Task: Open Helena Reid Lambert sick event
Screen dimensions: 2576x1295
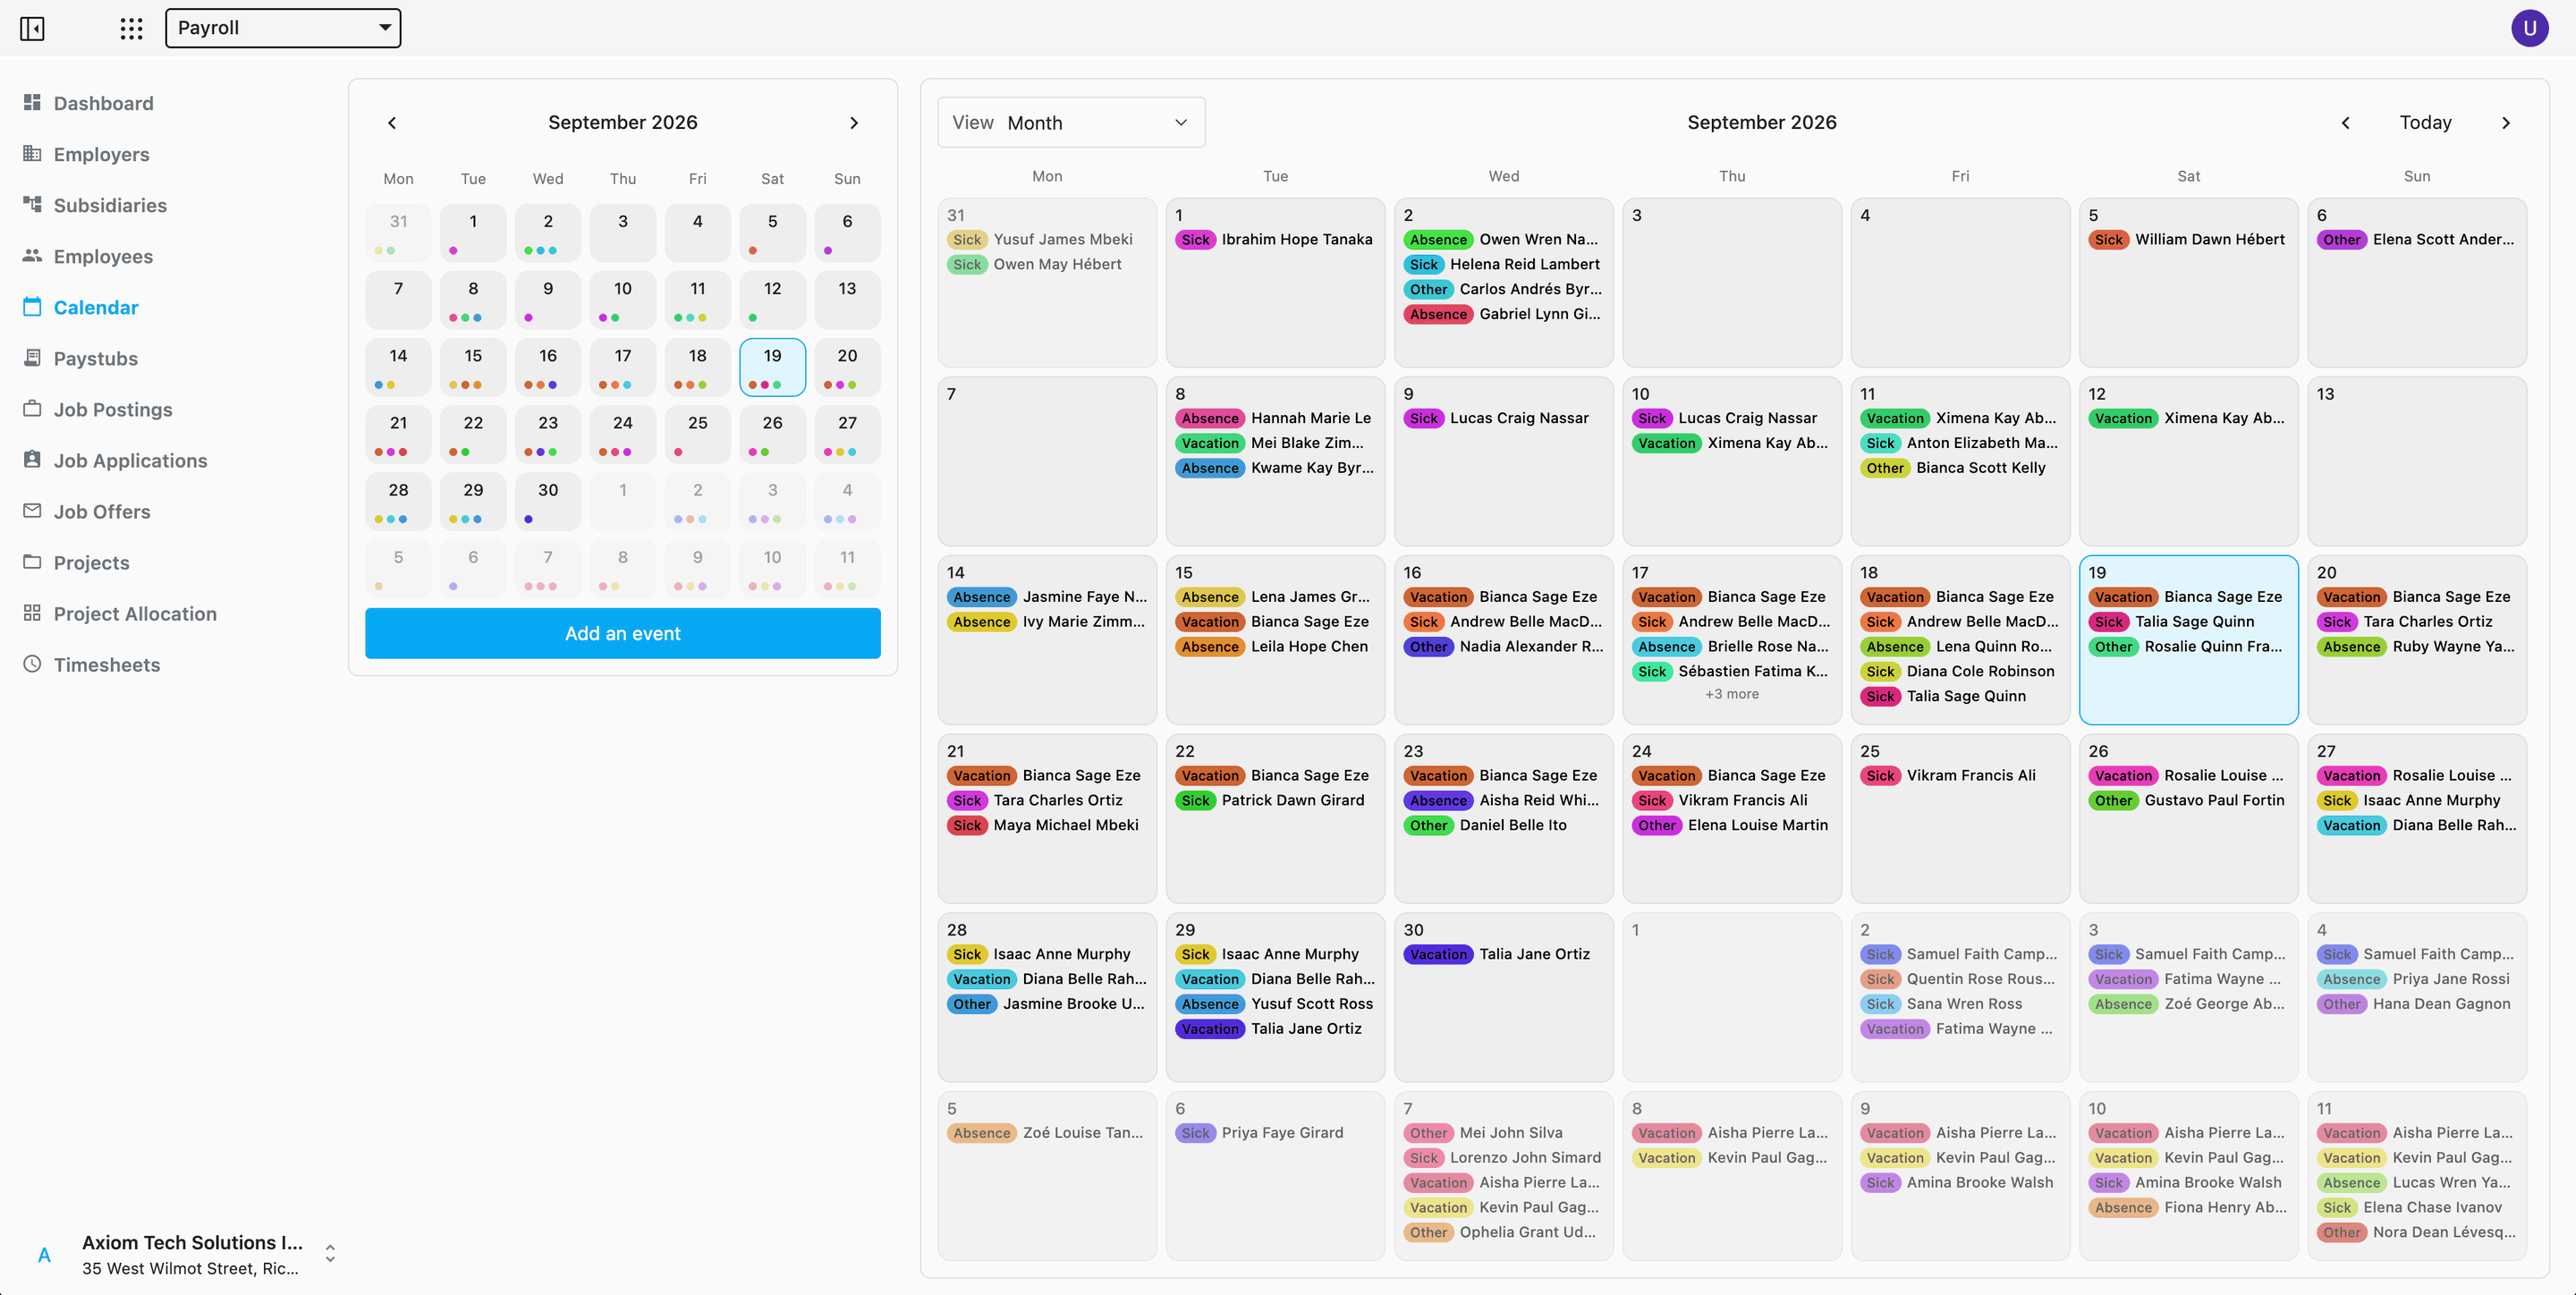Action: 1503,265
